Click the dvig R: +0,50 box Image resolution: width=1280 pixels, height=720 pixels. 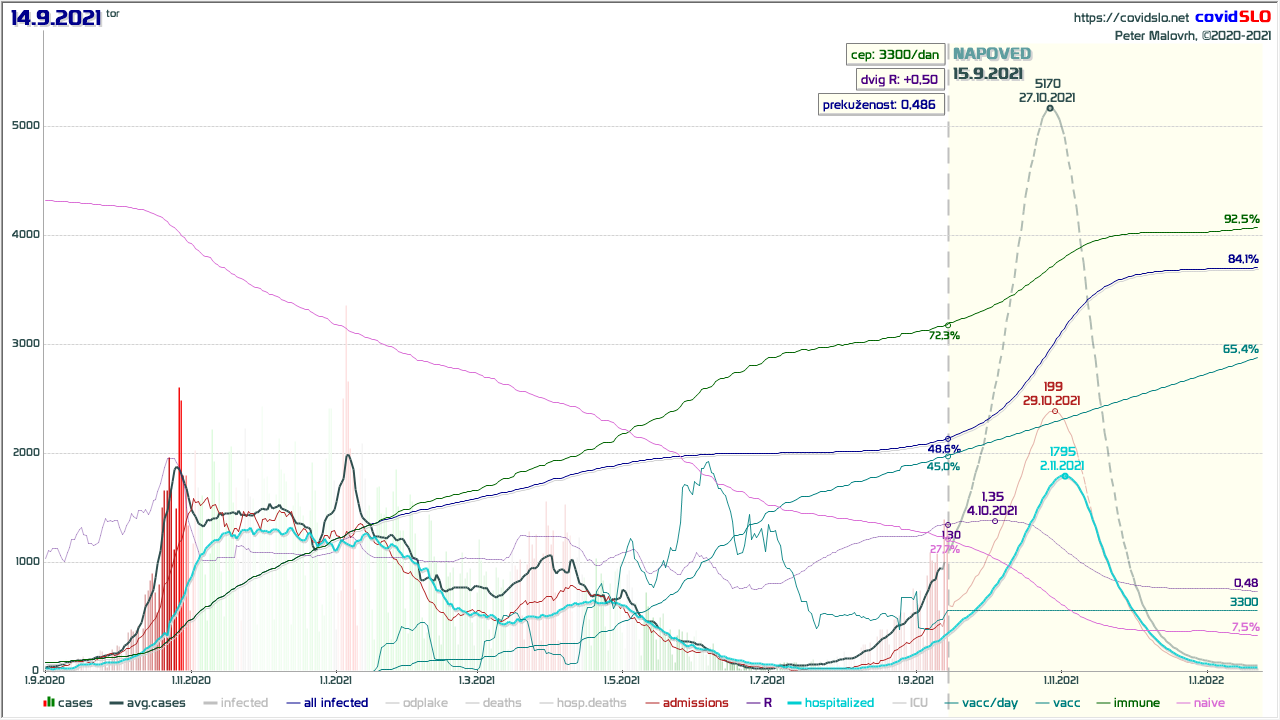(x=899, y=79)
